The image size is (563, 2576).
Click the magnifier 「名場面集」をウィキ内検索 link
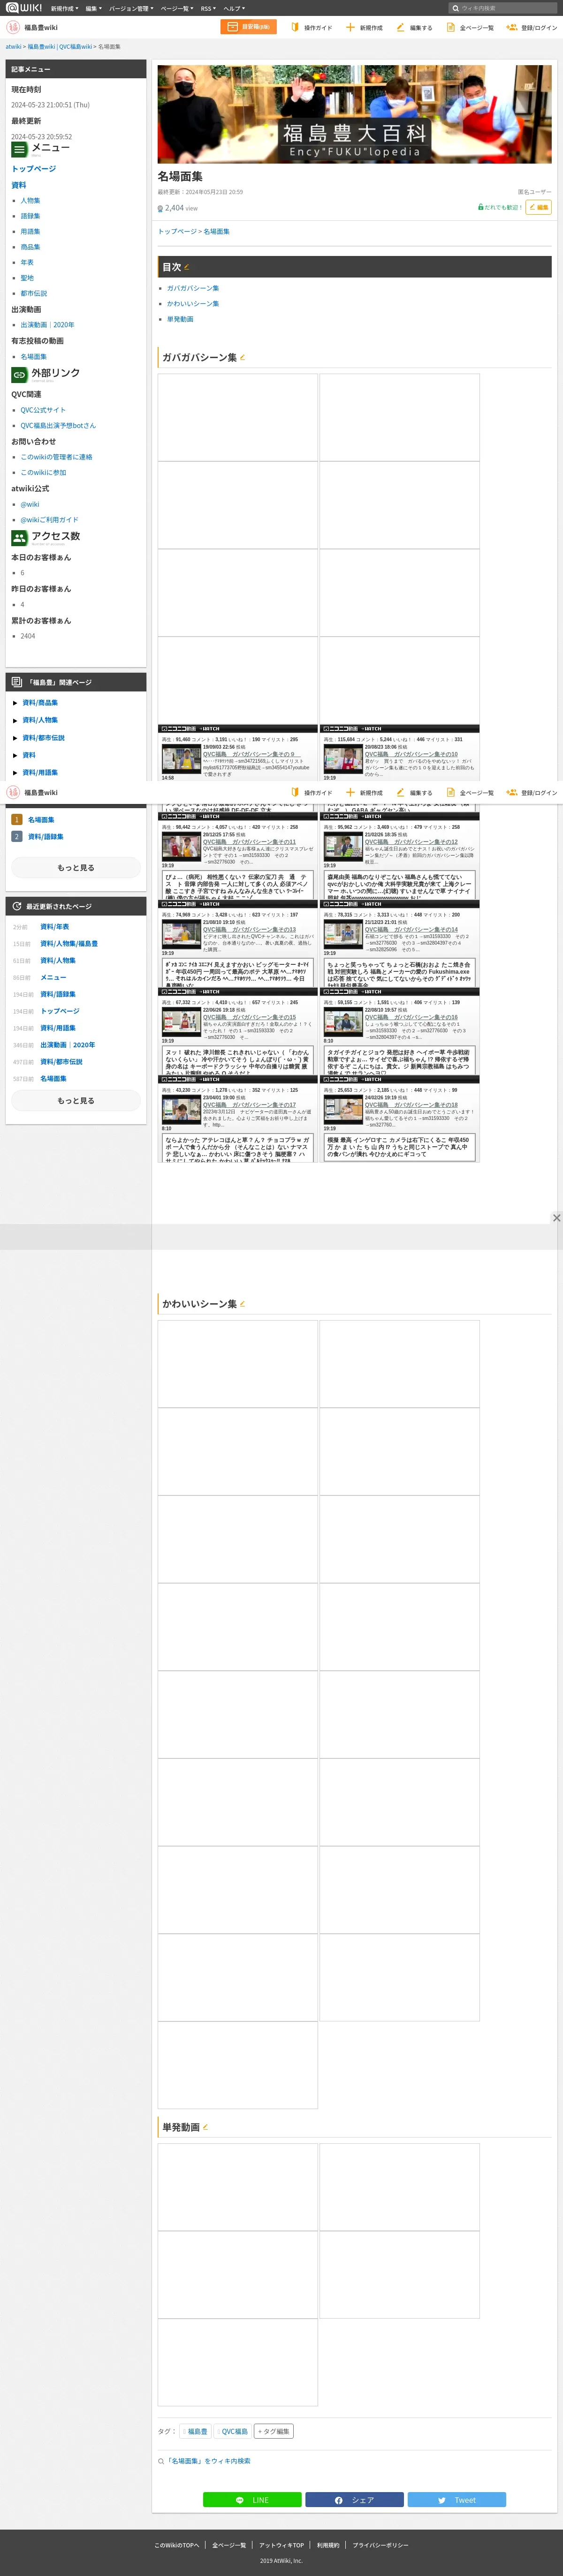click(204, 2461)
